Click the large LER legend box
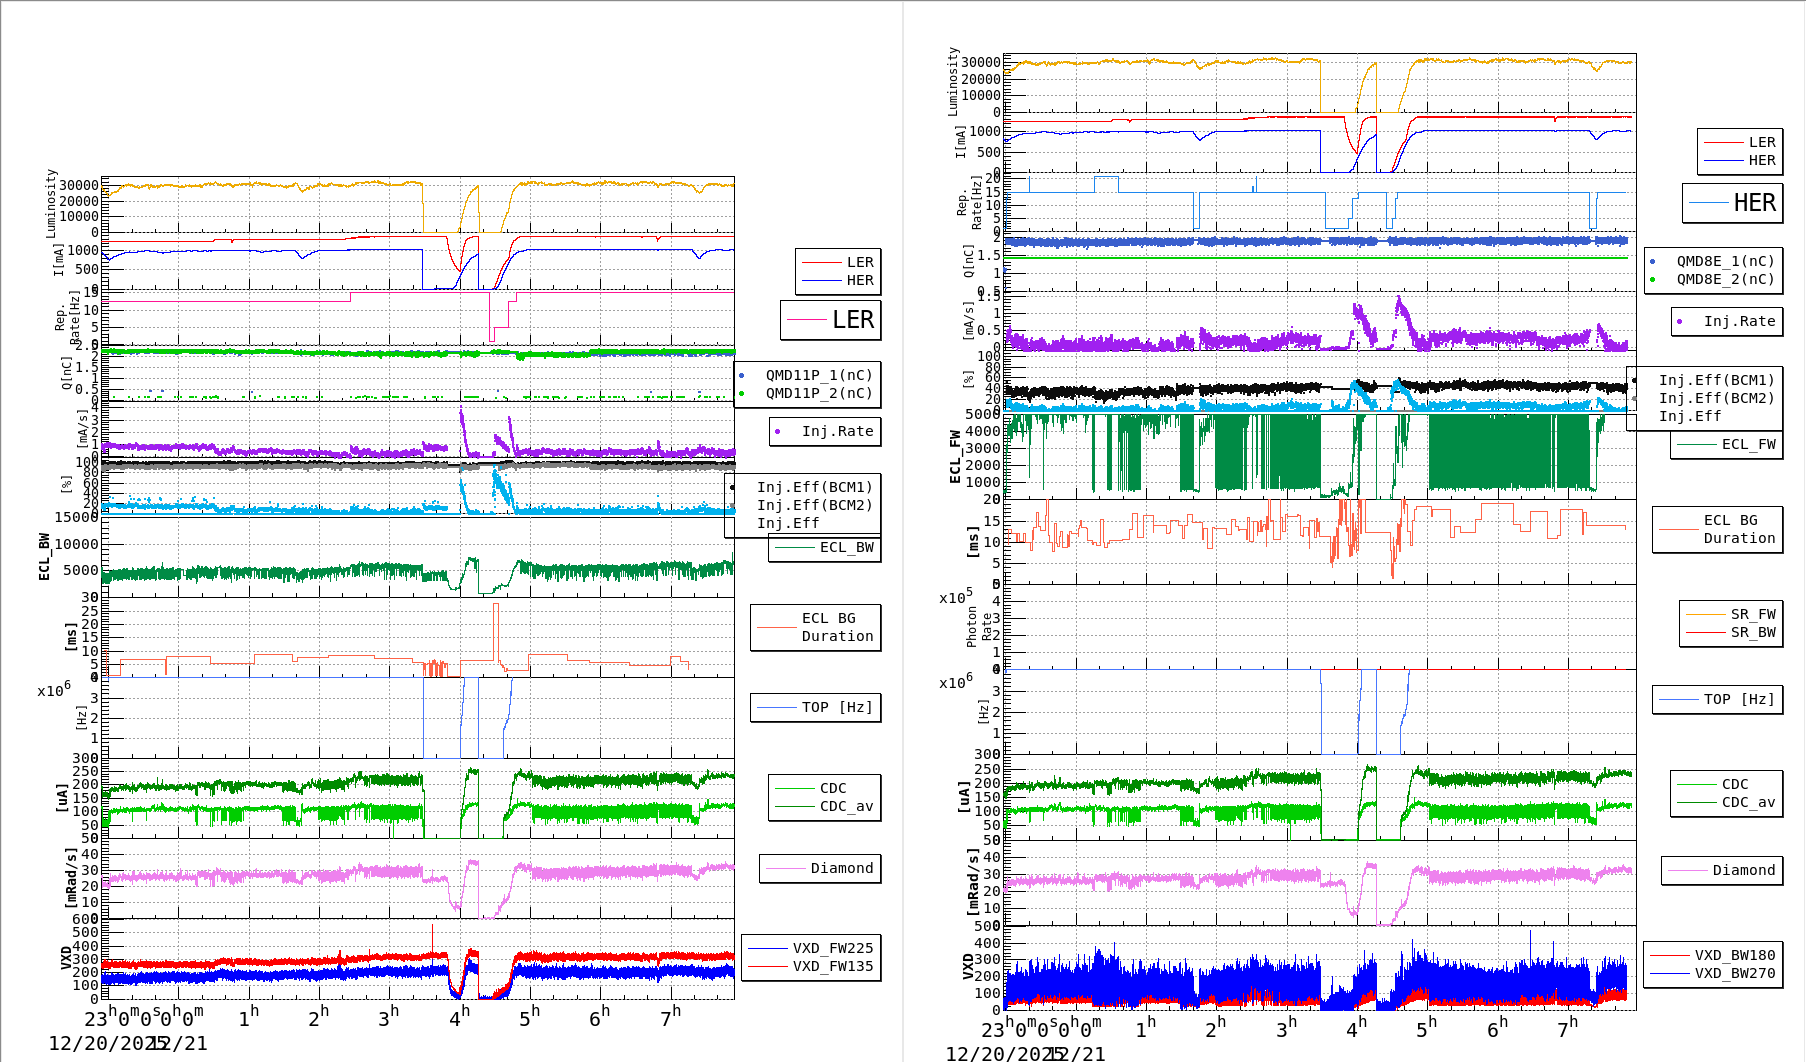 pyautogui.click(x=831, y=320)
